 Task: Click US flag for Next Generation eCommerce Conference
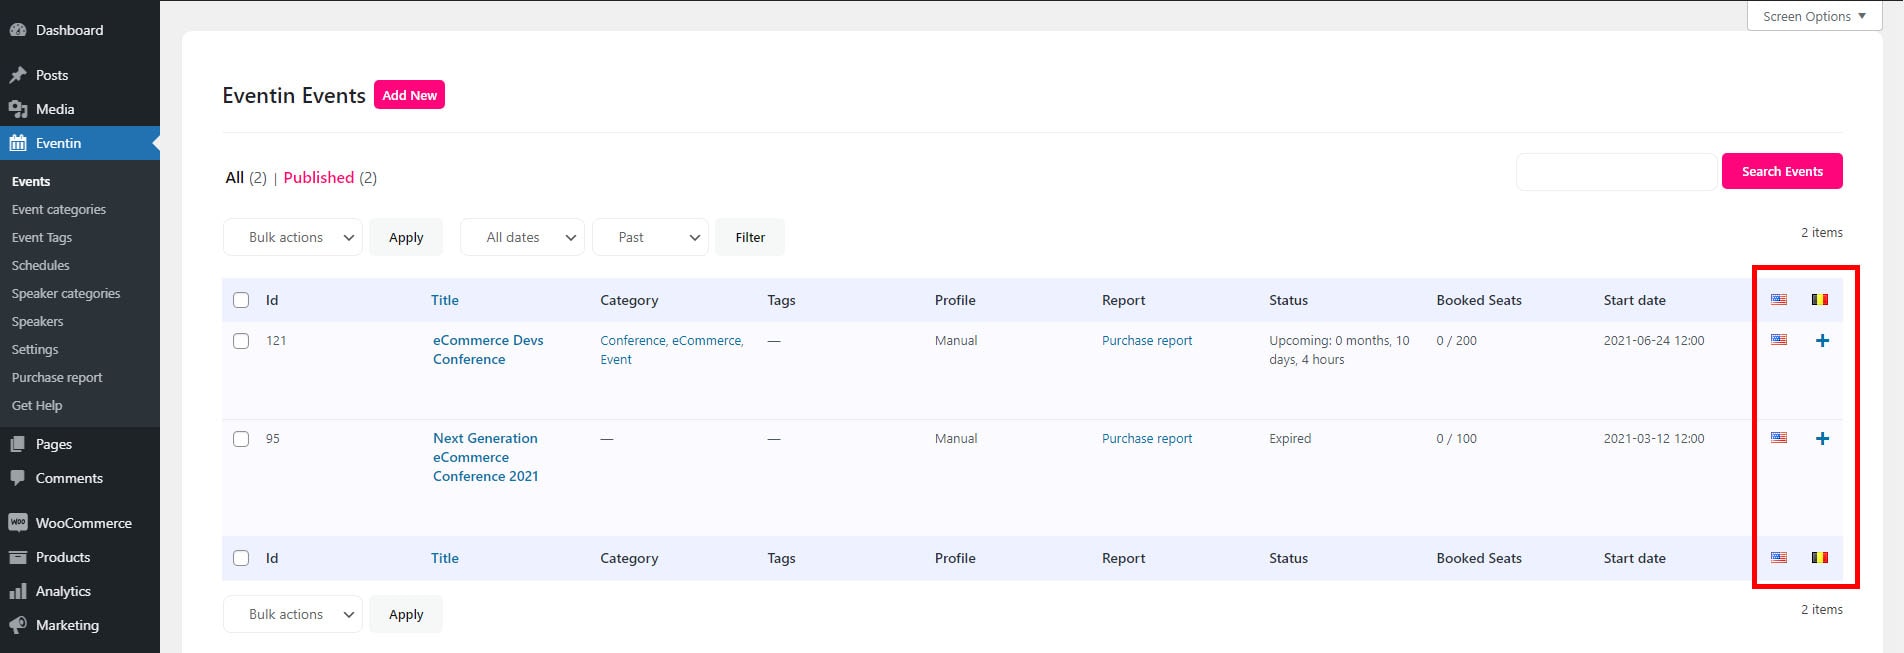1779,438
